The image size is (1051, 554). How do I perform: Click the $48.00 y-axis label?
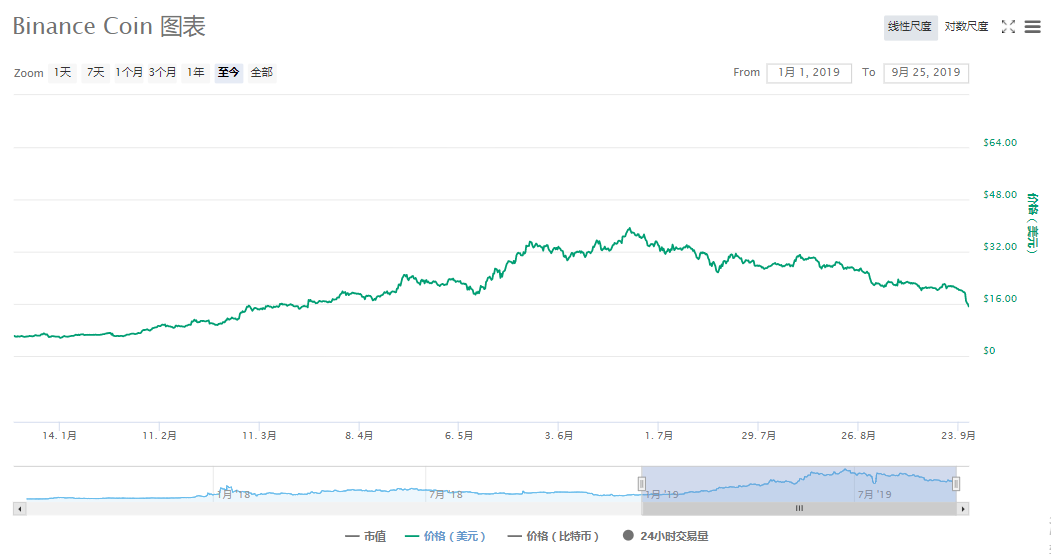(x=1000, y=195)
